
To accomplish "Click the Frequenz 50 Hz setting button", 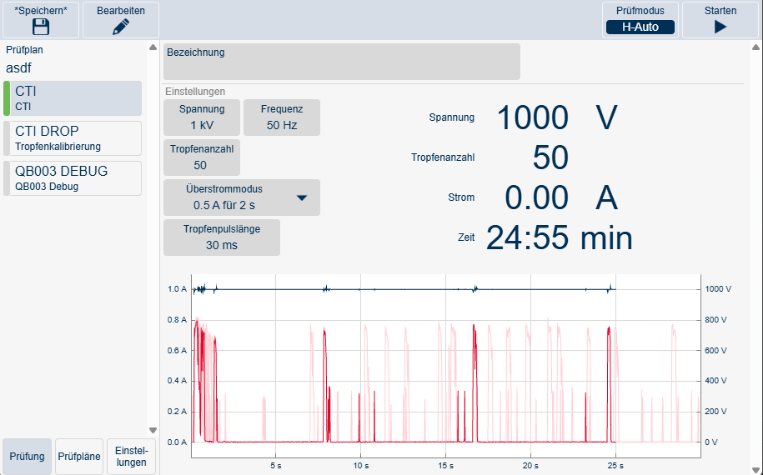I will pyautogui.click(x=282, y=117).
